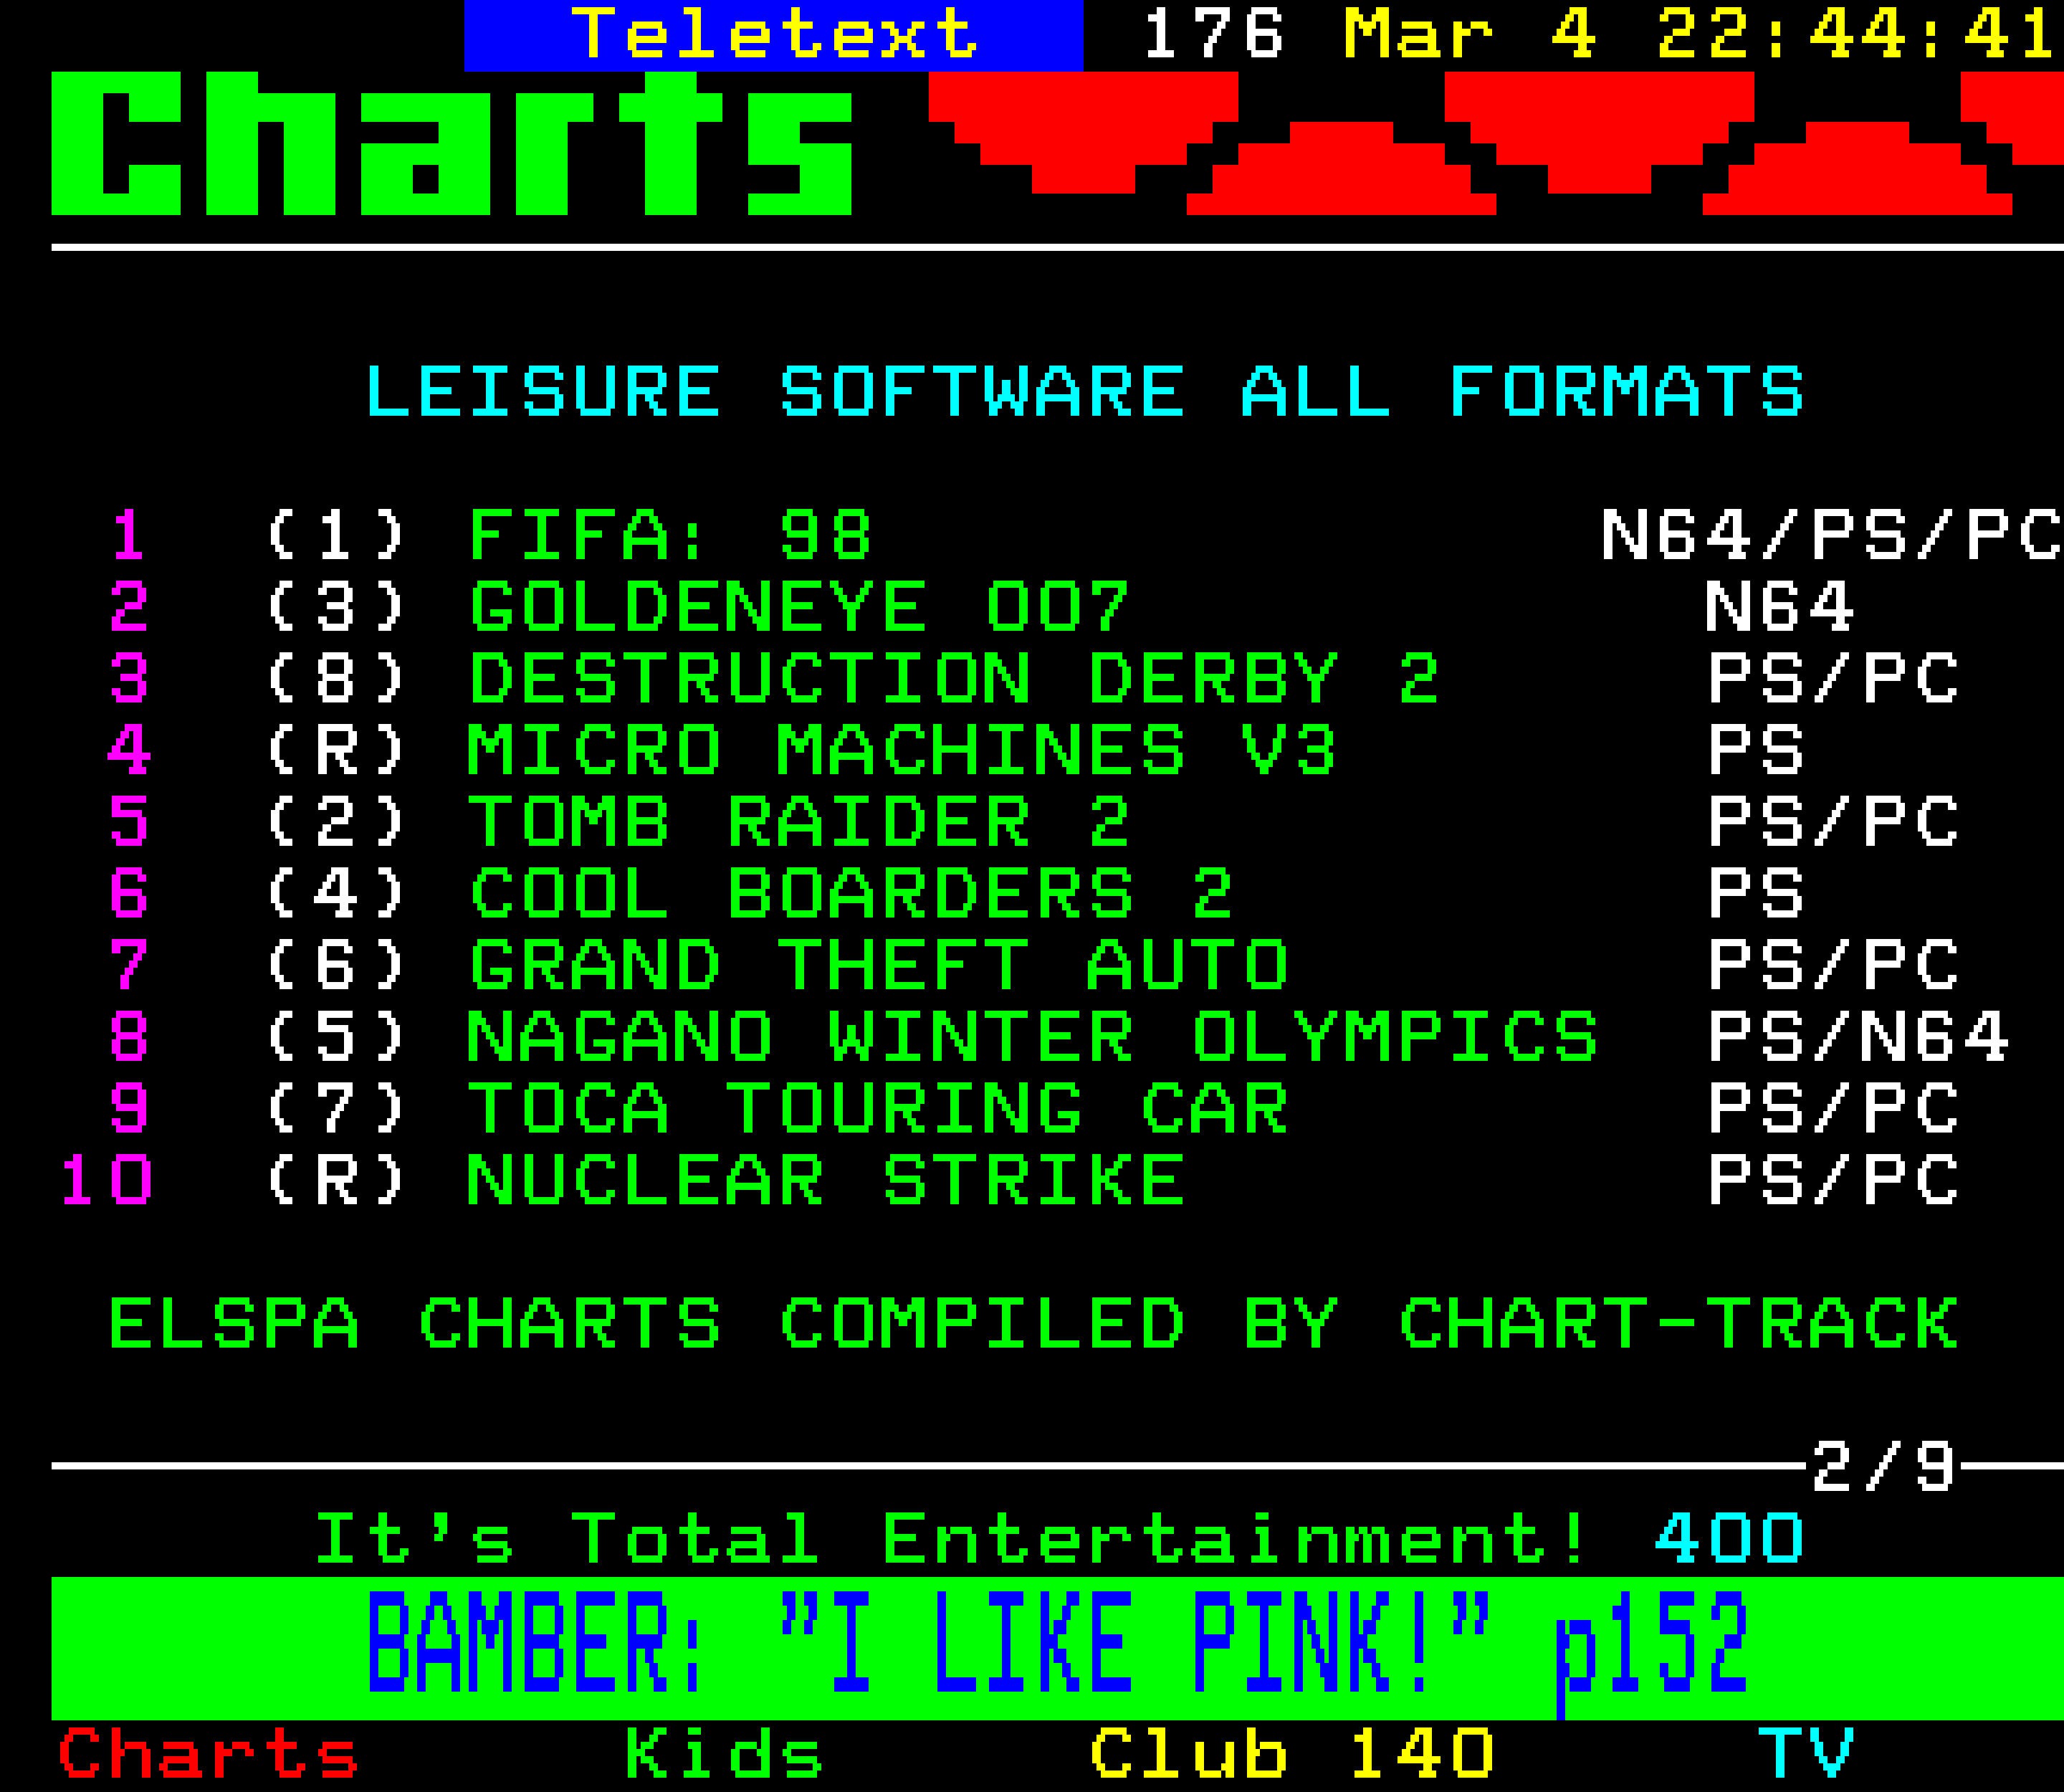Click the PS/N64 format beside NAGANO WINTER OLYMPICS

point(1858,1037)
